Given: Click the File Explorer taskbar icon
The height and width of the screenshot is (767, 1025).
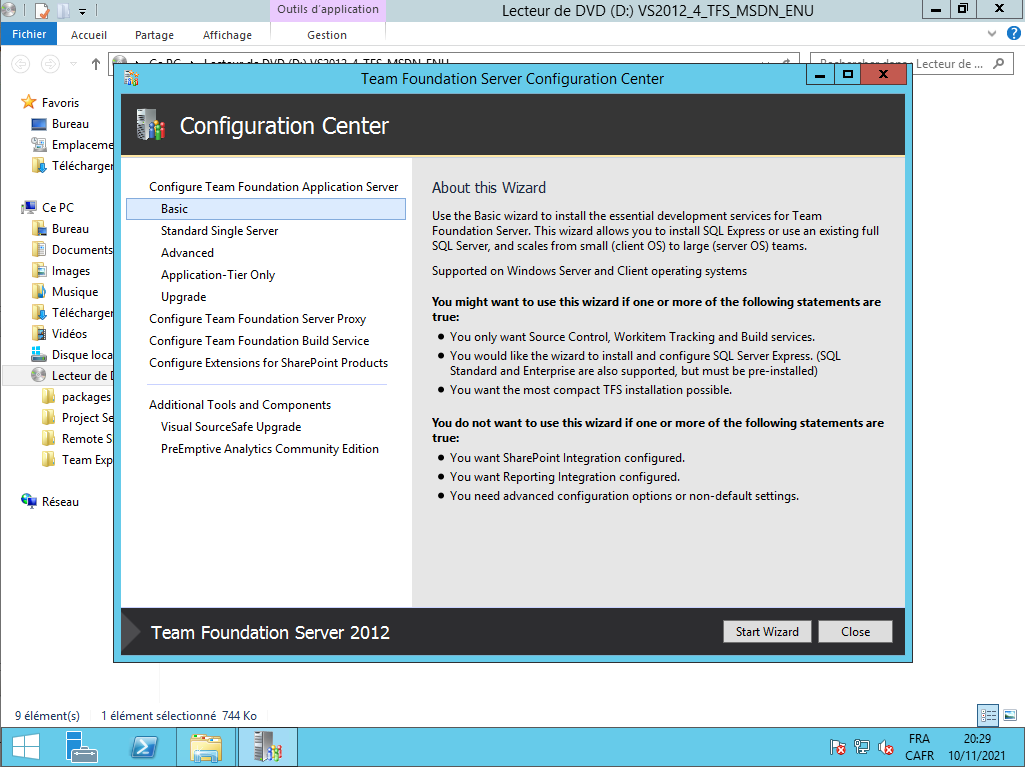Looking at the screenshot, I should coord(206,747).
